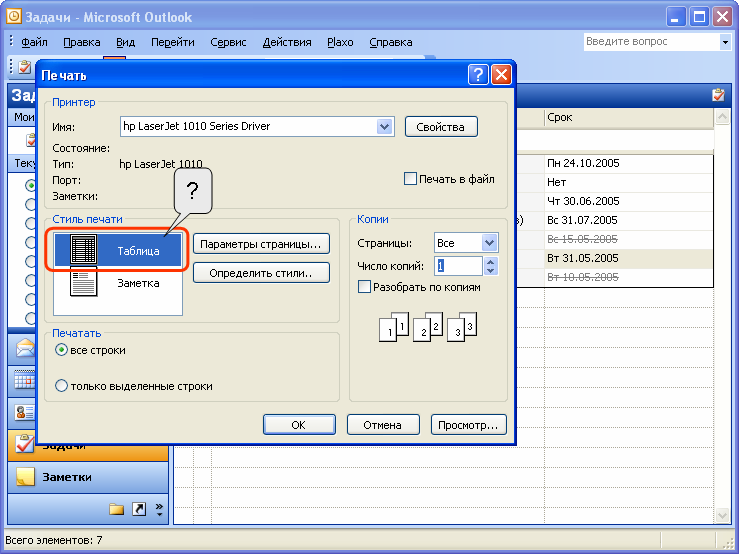The width and height of the screenshot is (739, 554).
Task: Click the Срок column header
Action: 629,117
